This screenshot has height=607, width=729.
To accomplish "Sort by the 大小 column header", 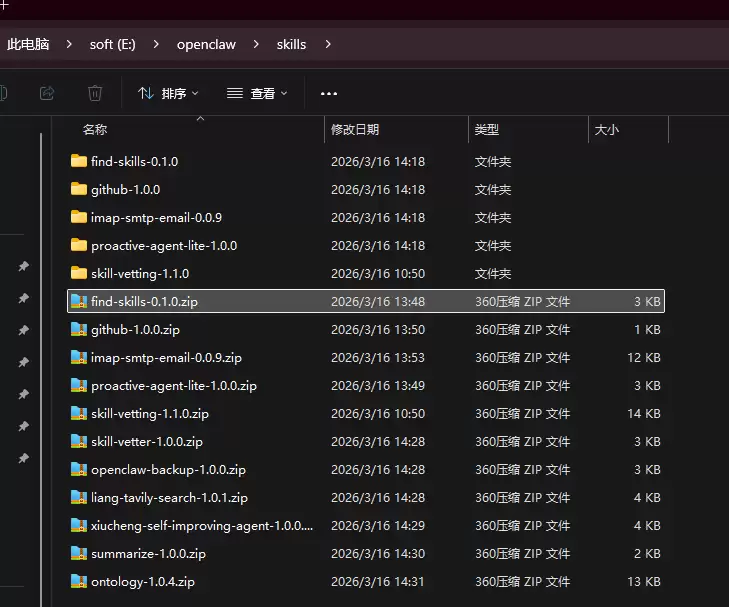I will [607, 130].
